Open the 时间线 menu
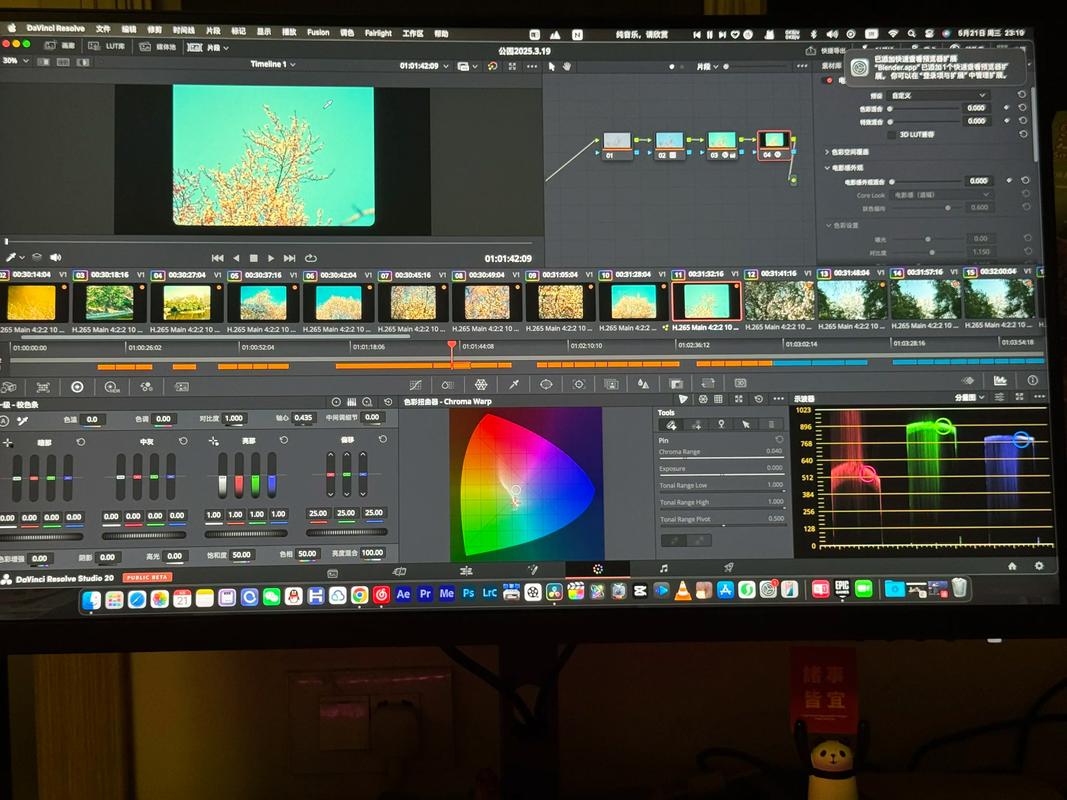 tap(183, 30)
